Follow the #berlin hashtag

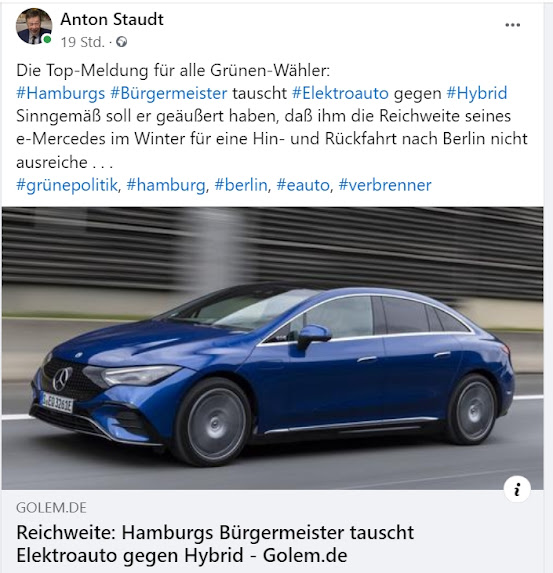(x=241, y=185)
